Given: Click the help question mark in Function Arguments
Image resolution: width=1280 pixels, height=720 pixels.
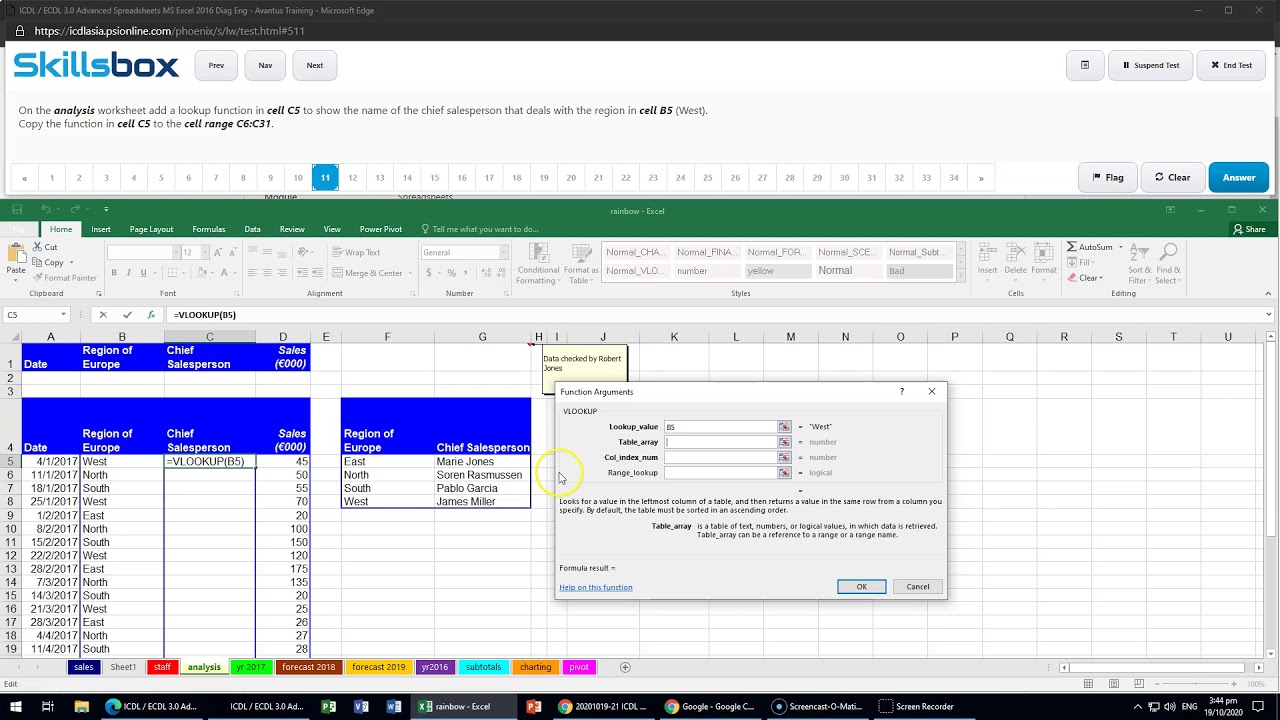Looking at the screenshot, I should 901,392.
